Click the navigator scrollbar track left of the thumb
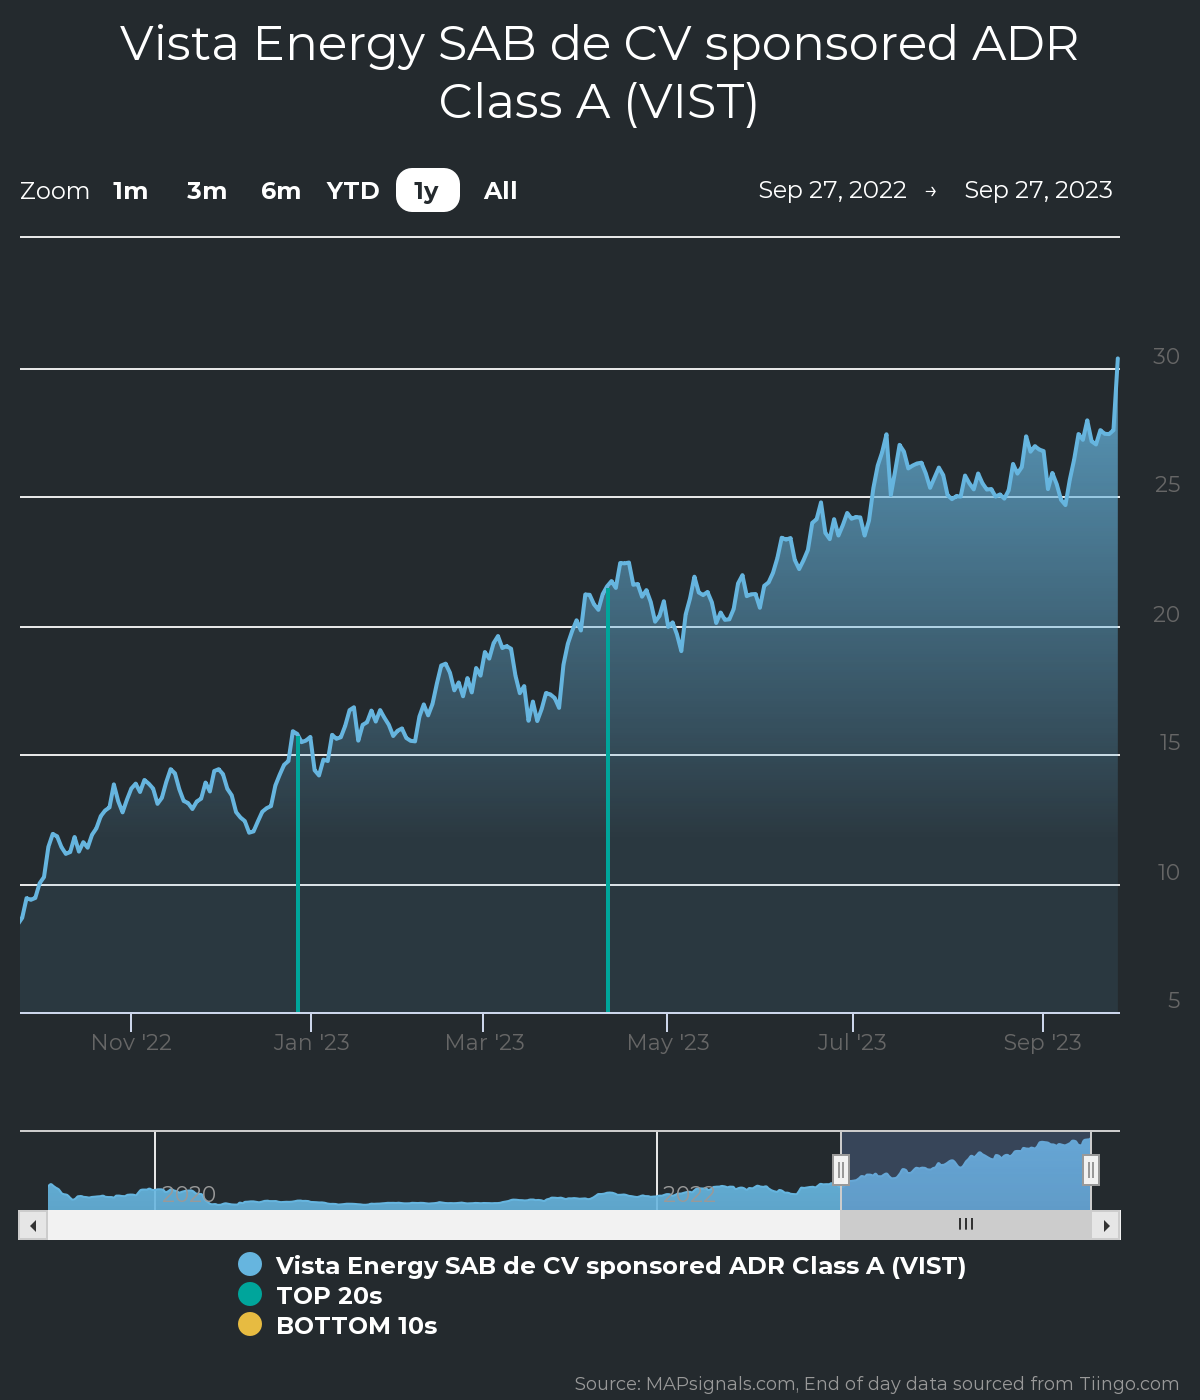The width and height of the screenshot is (1200, 1400). tap(443, 1225)
